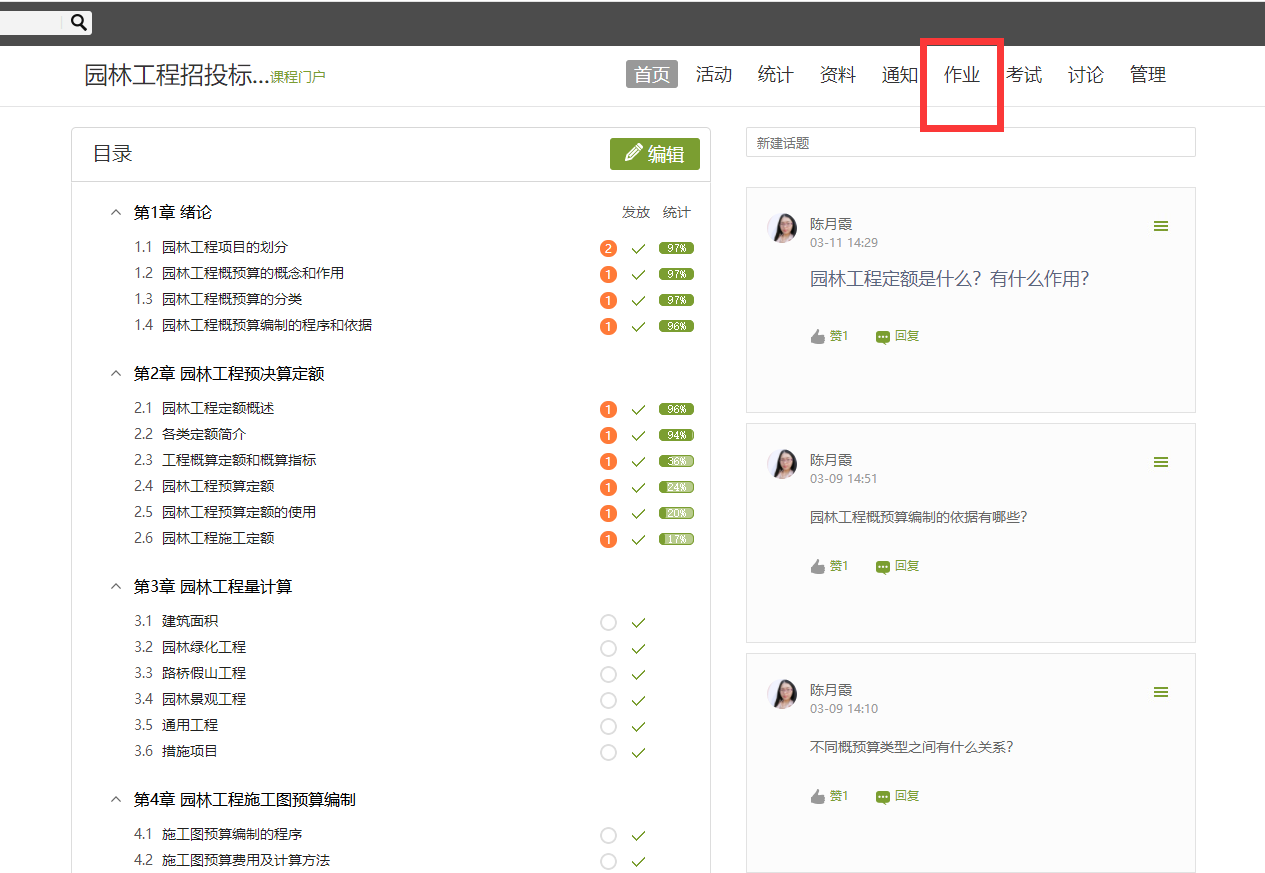1265x873 pixels.
Task: Toggle the release circle for 4.1 施工图预算编制的程序
Action: pyautogui.click(x=608, y=836)
